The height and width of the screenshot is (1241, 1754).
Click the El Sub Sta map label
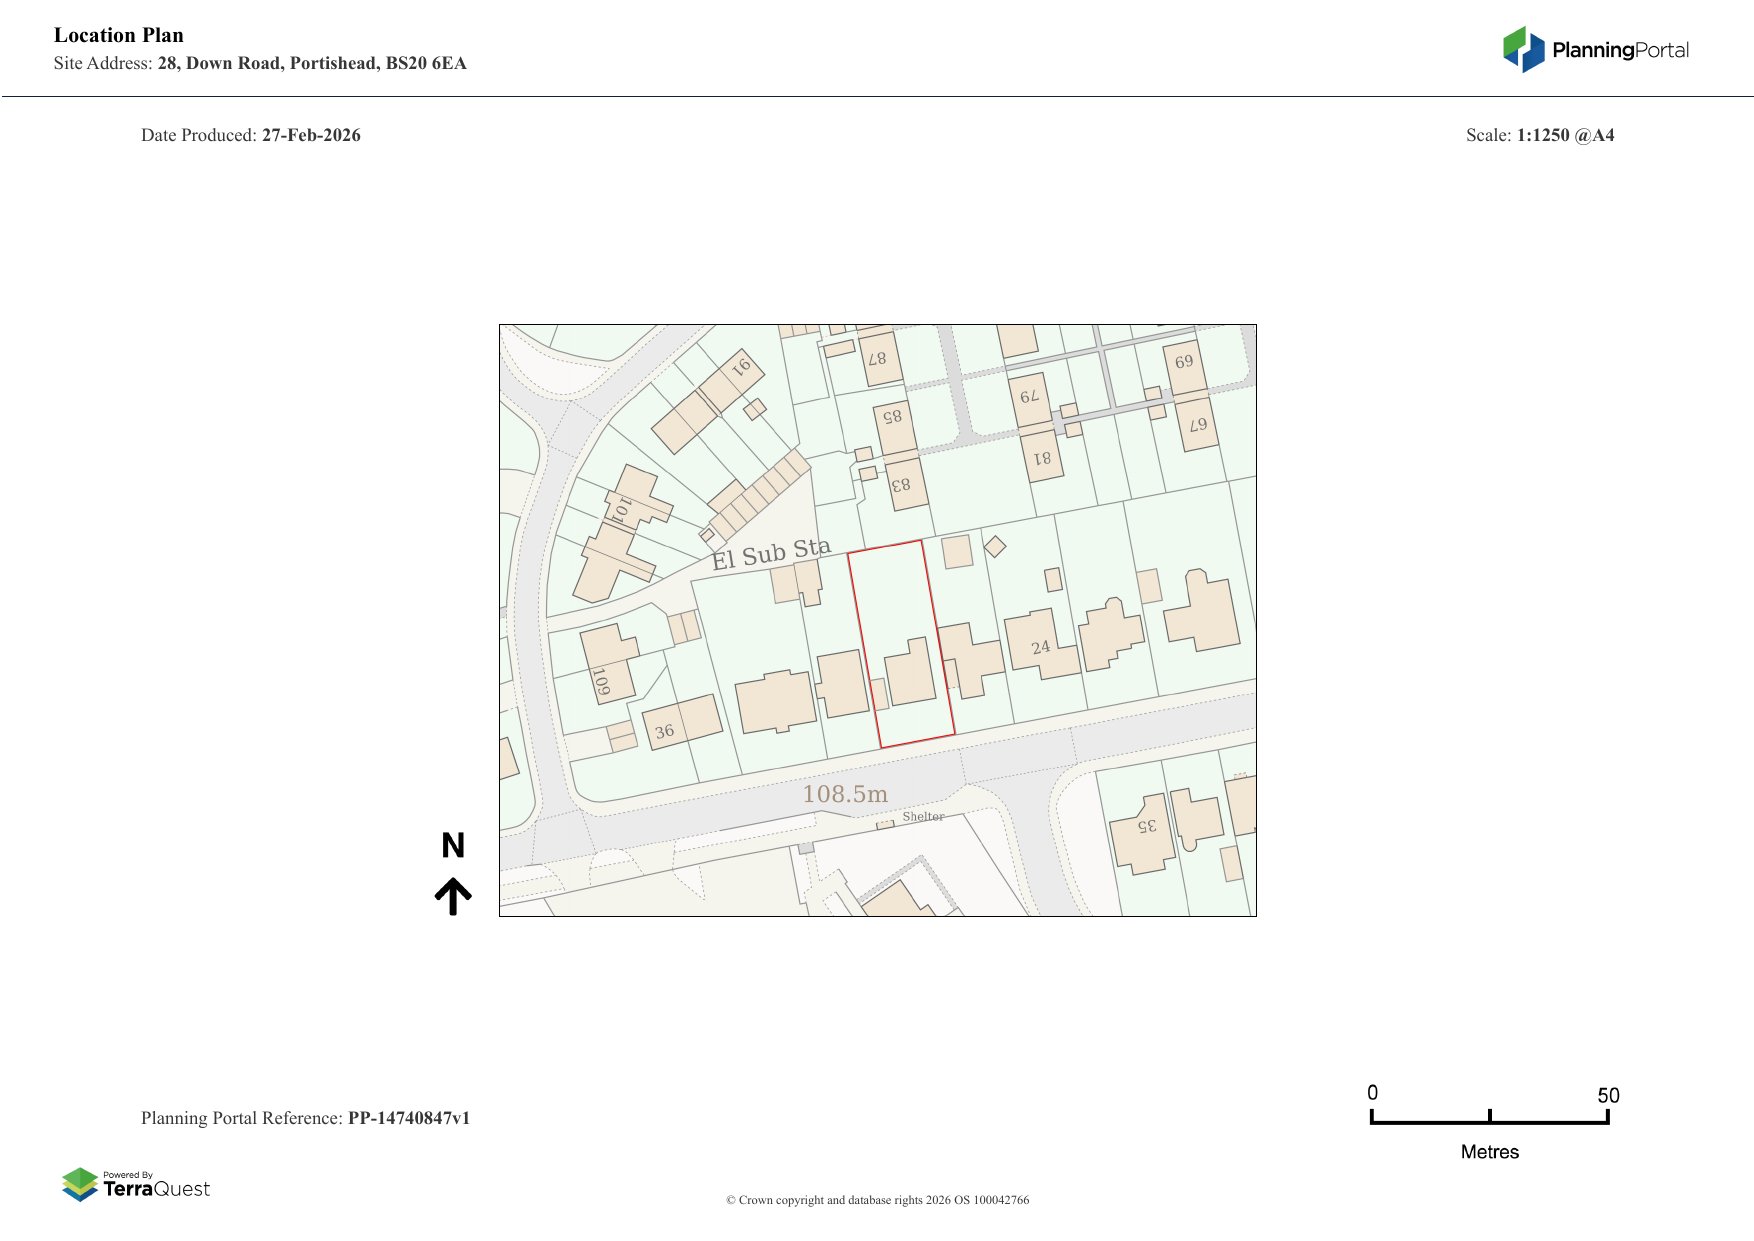pos(770,554)
